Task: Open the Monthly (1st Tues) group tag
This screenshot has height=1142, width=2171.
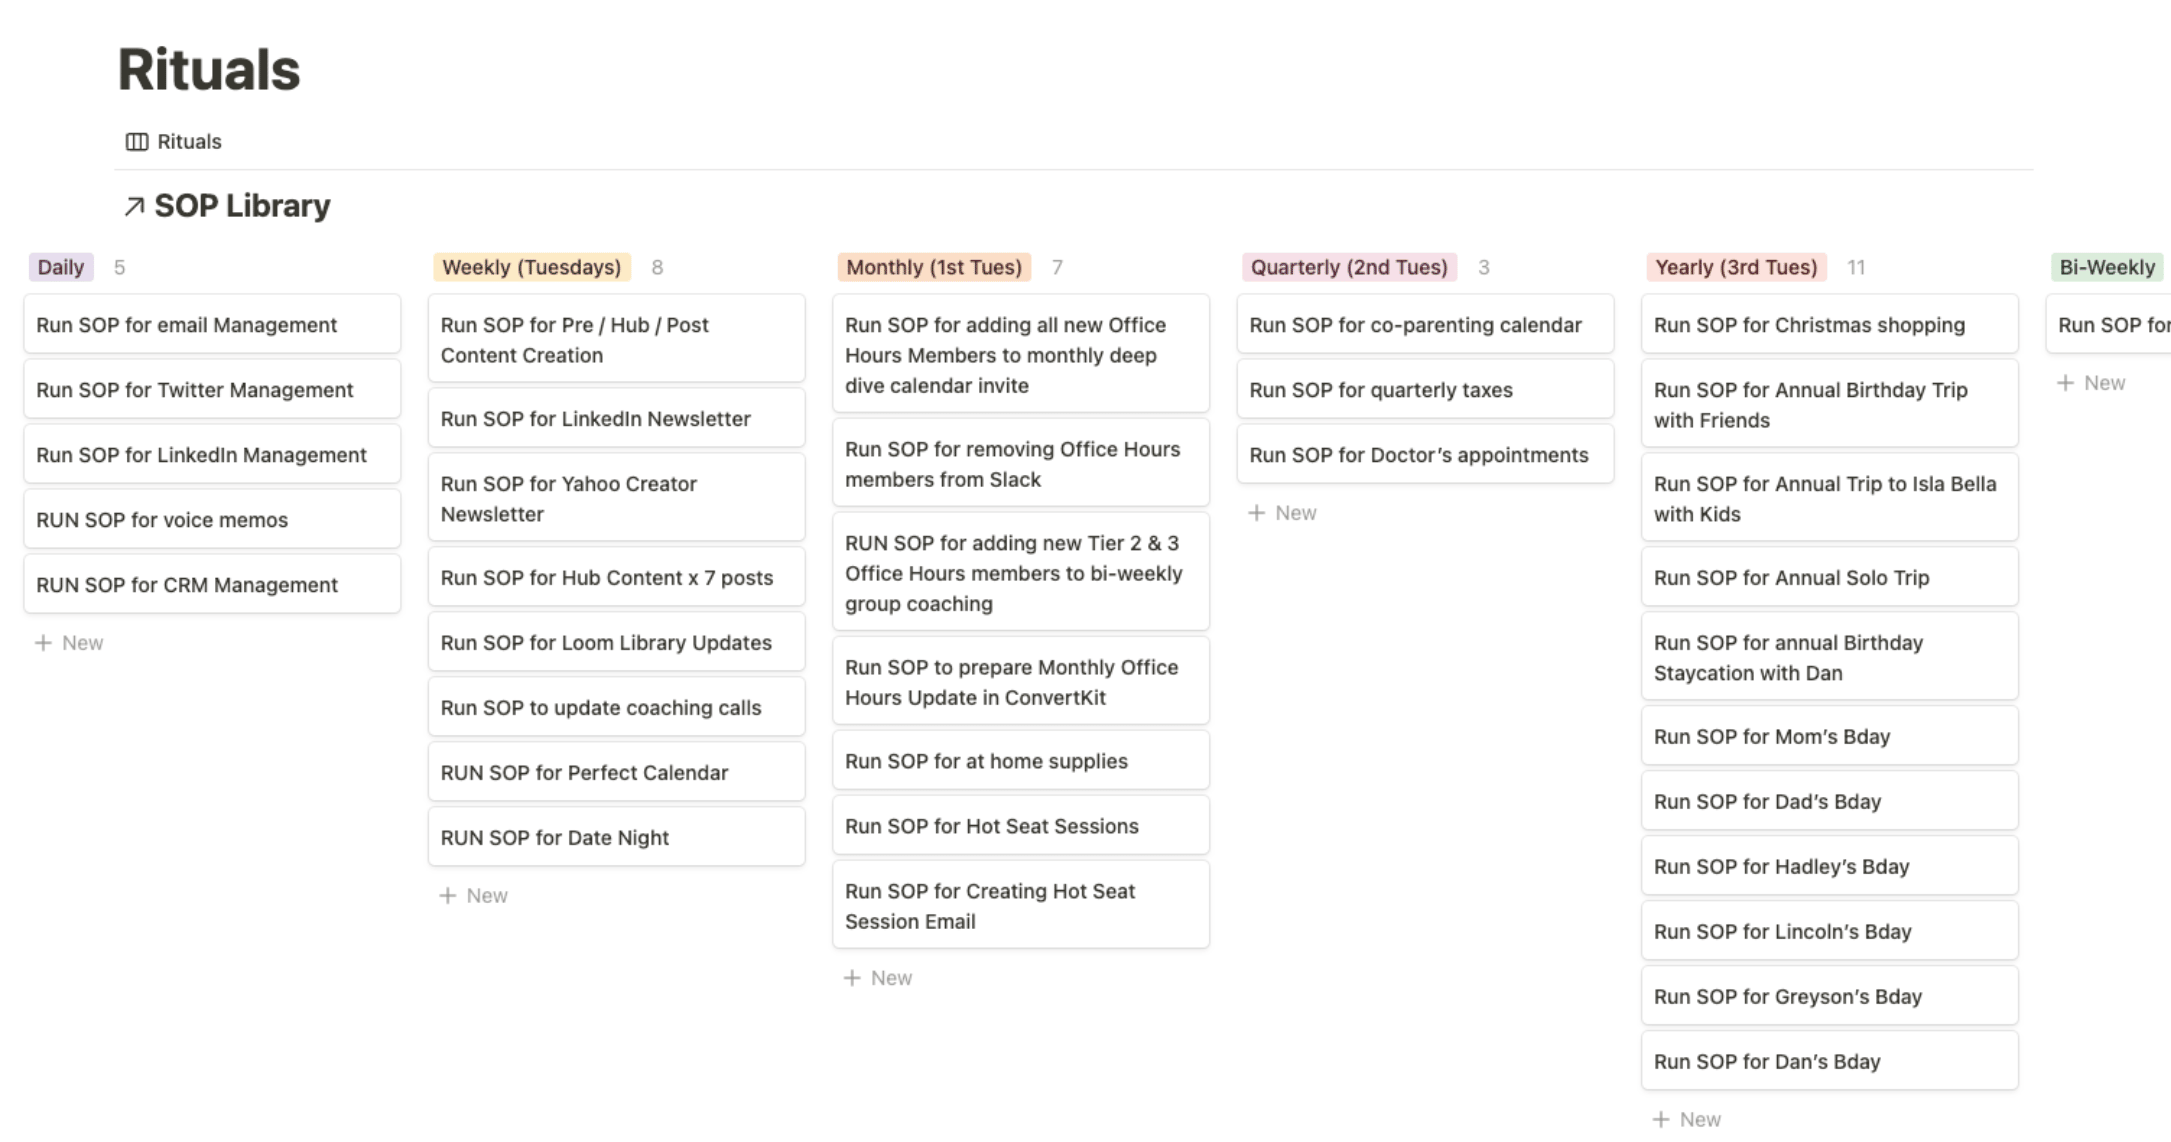Action: [934, 267]
